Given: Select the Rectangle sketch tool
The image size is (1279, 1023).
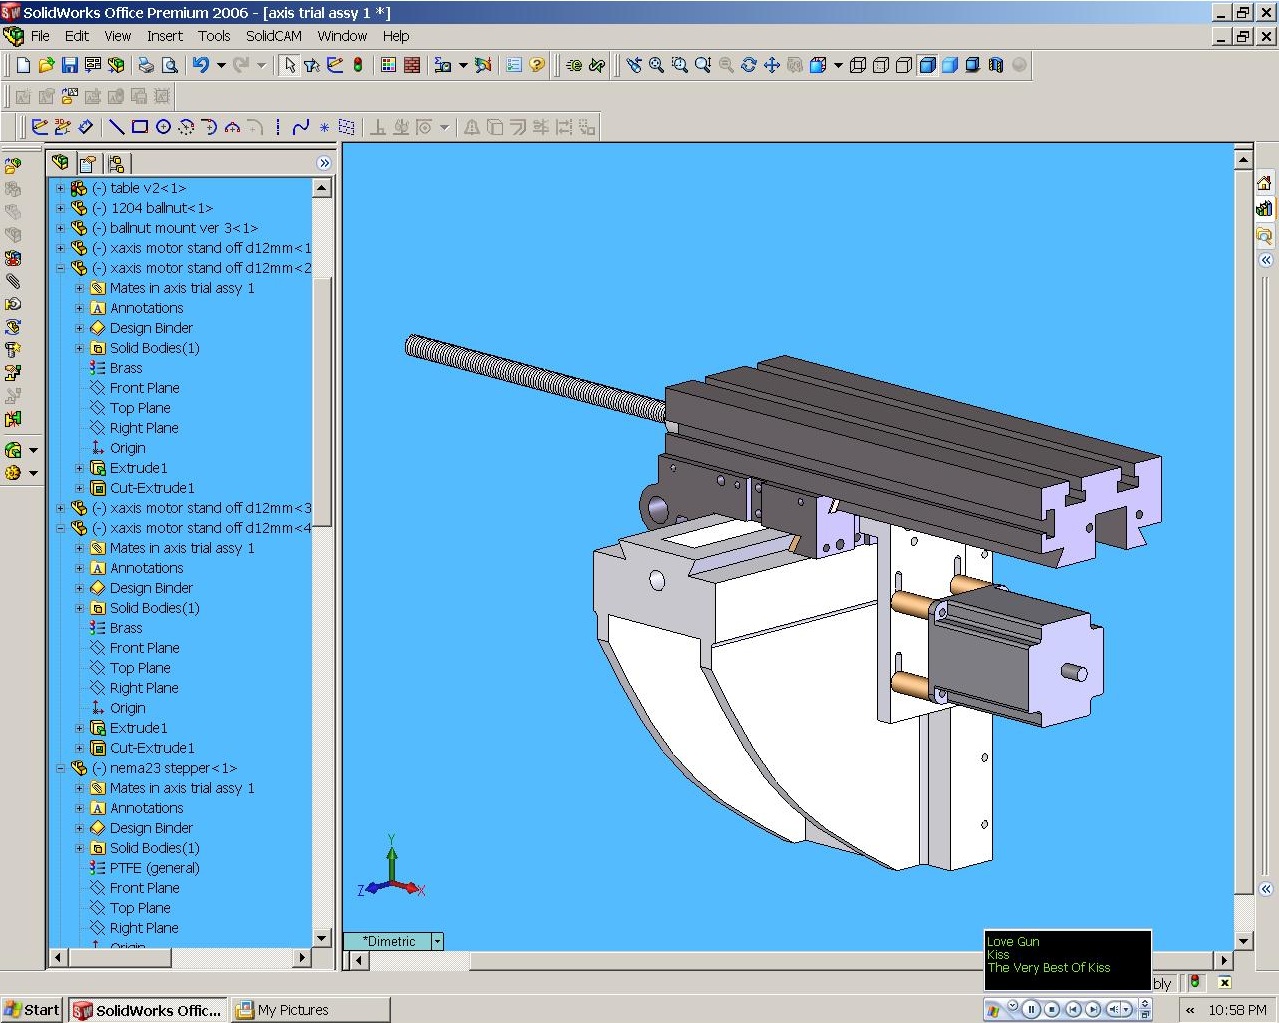Looking at the screenshot, I should (x=140, y=127).
